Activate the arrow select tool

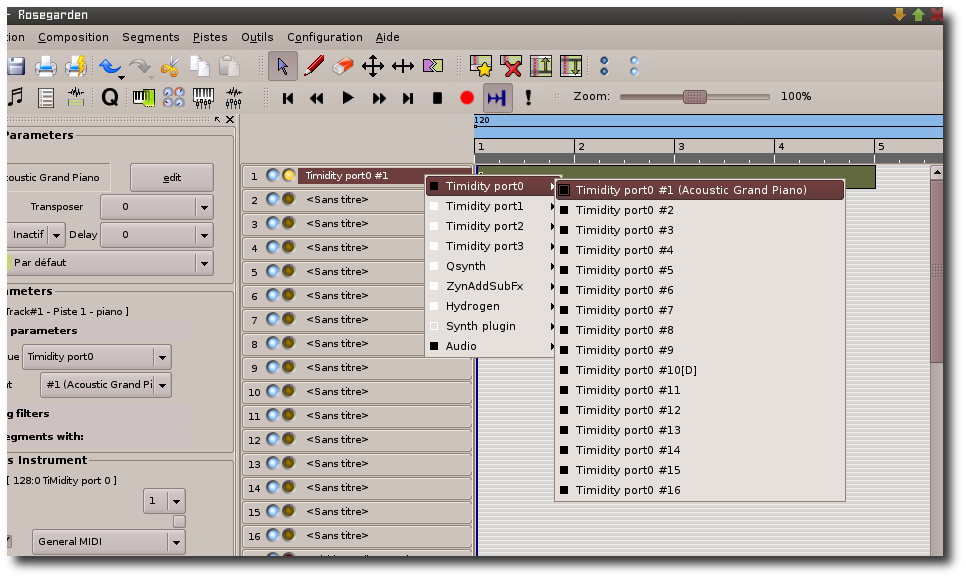(283, 66)
